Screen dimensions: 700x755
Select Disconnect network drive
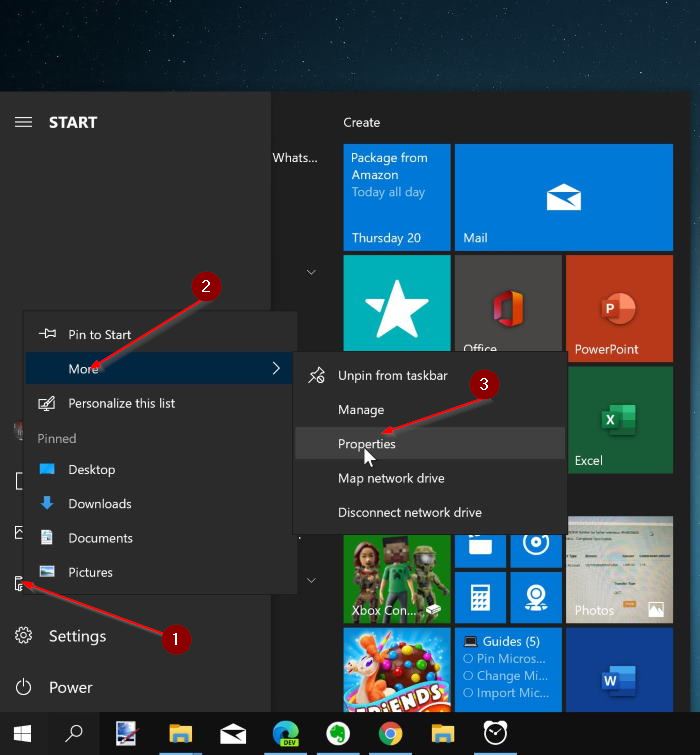[x=430, y=512]
